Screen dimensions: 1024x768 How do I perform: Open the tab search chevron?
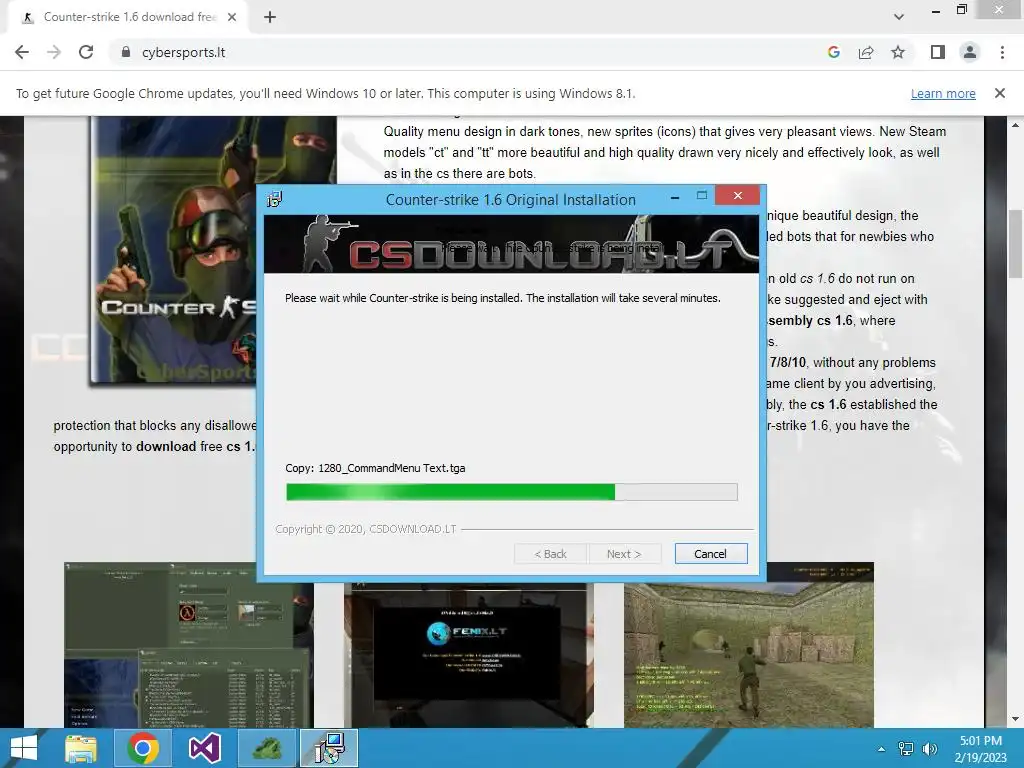899,17
